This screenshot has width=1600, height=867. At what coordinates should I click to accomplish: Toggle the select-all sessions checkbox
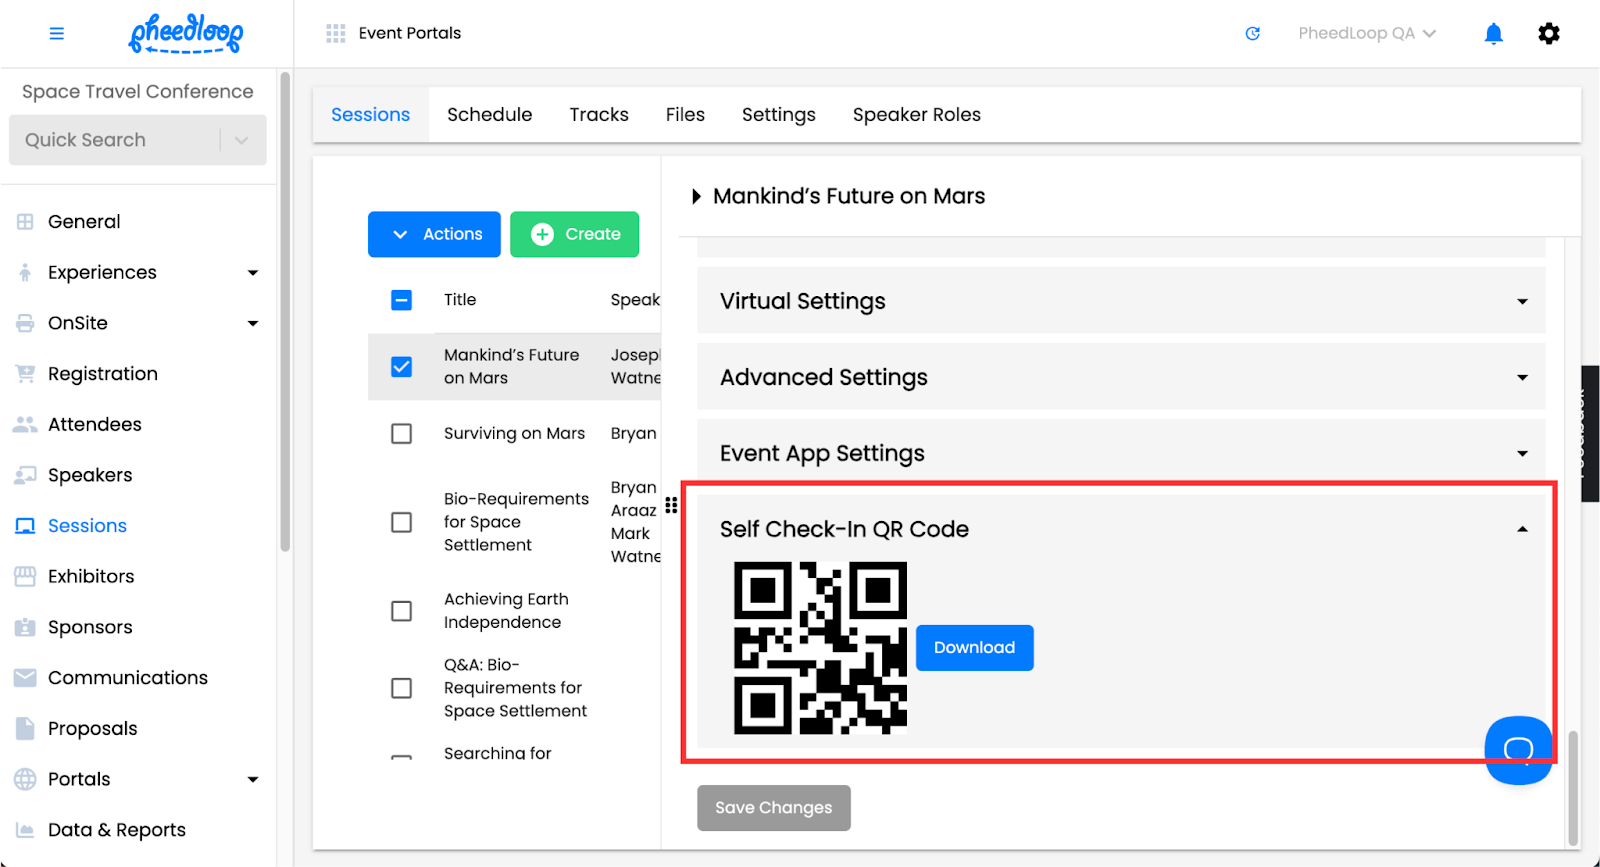click(x=401, y=300)
